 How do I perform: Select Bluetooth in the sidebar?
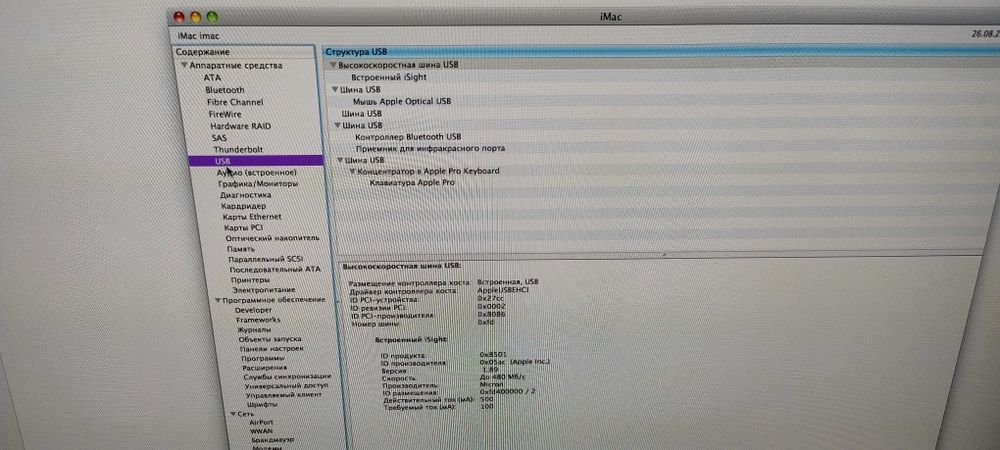click(224, 90)
